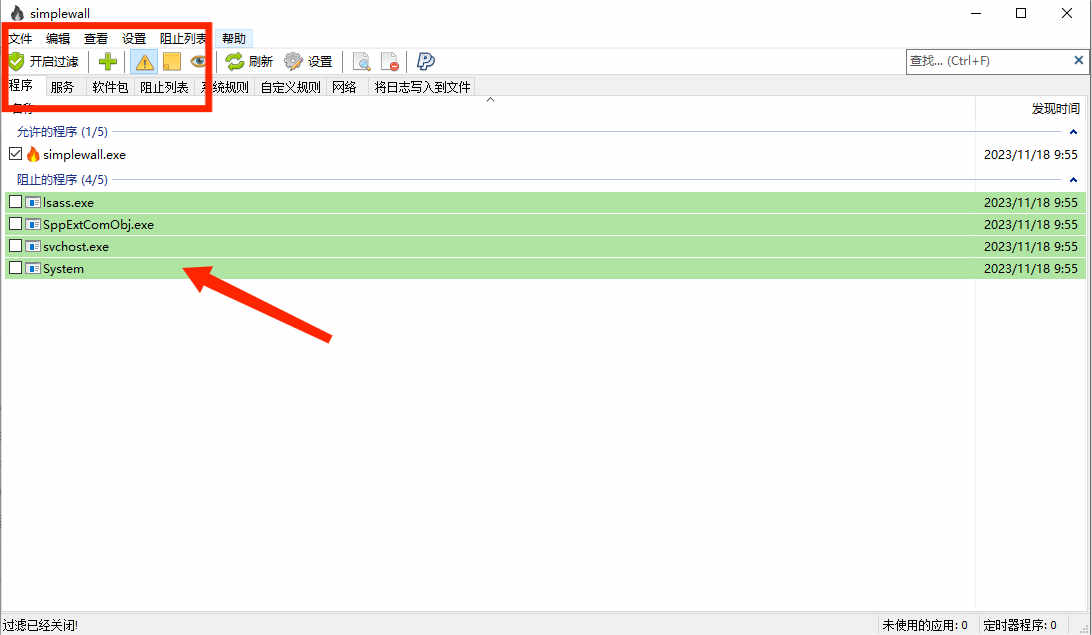Collapse the 阻止的程序 group chevron
This screenshot has width=1092, height=635.
pos(1073,180)
